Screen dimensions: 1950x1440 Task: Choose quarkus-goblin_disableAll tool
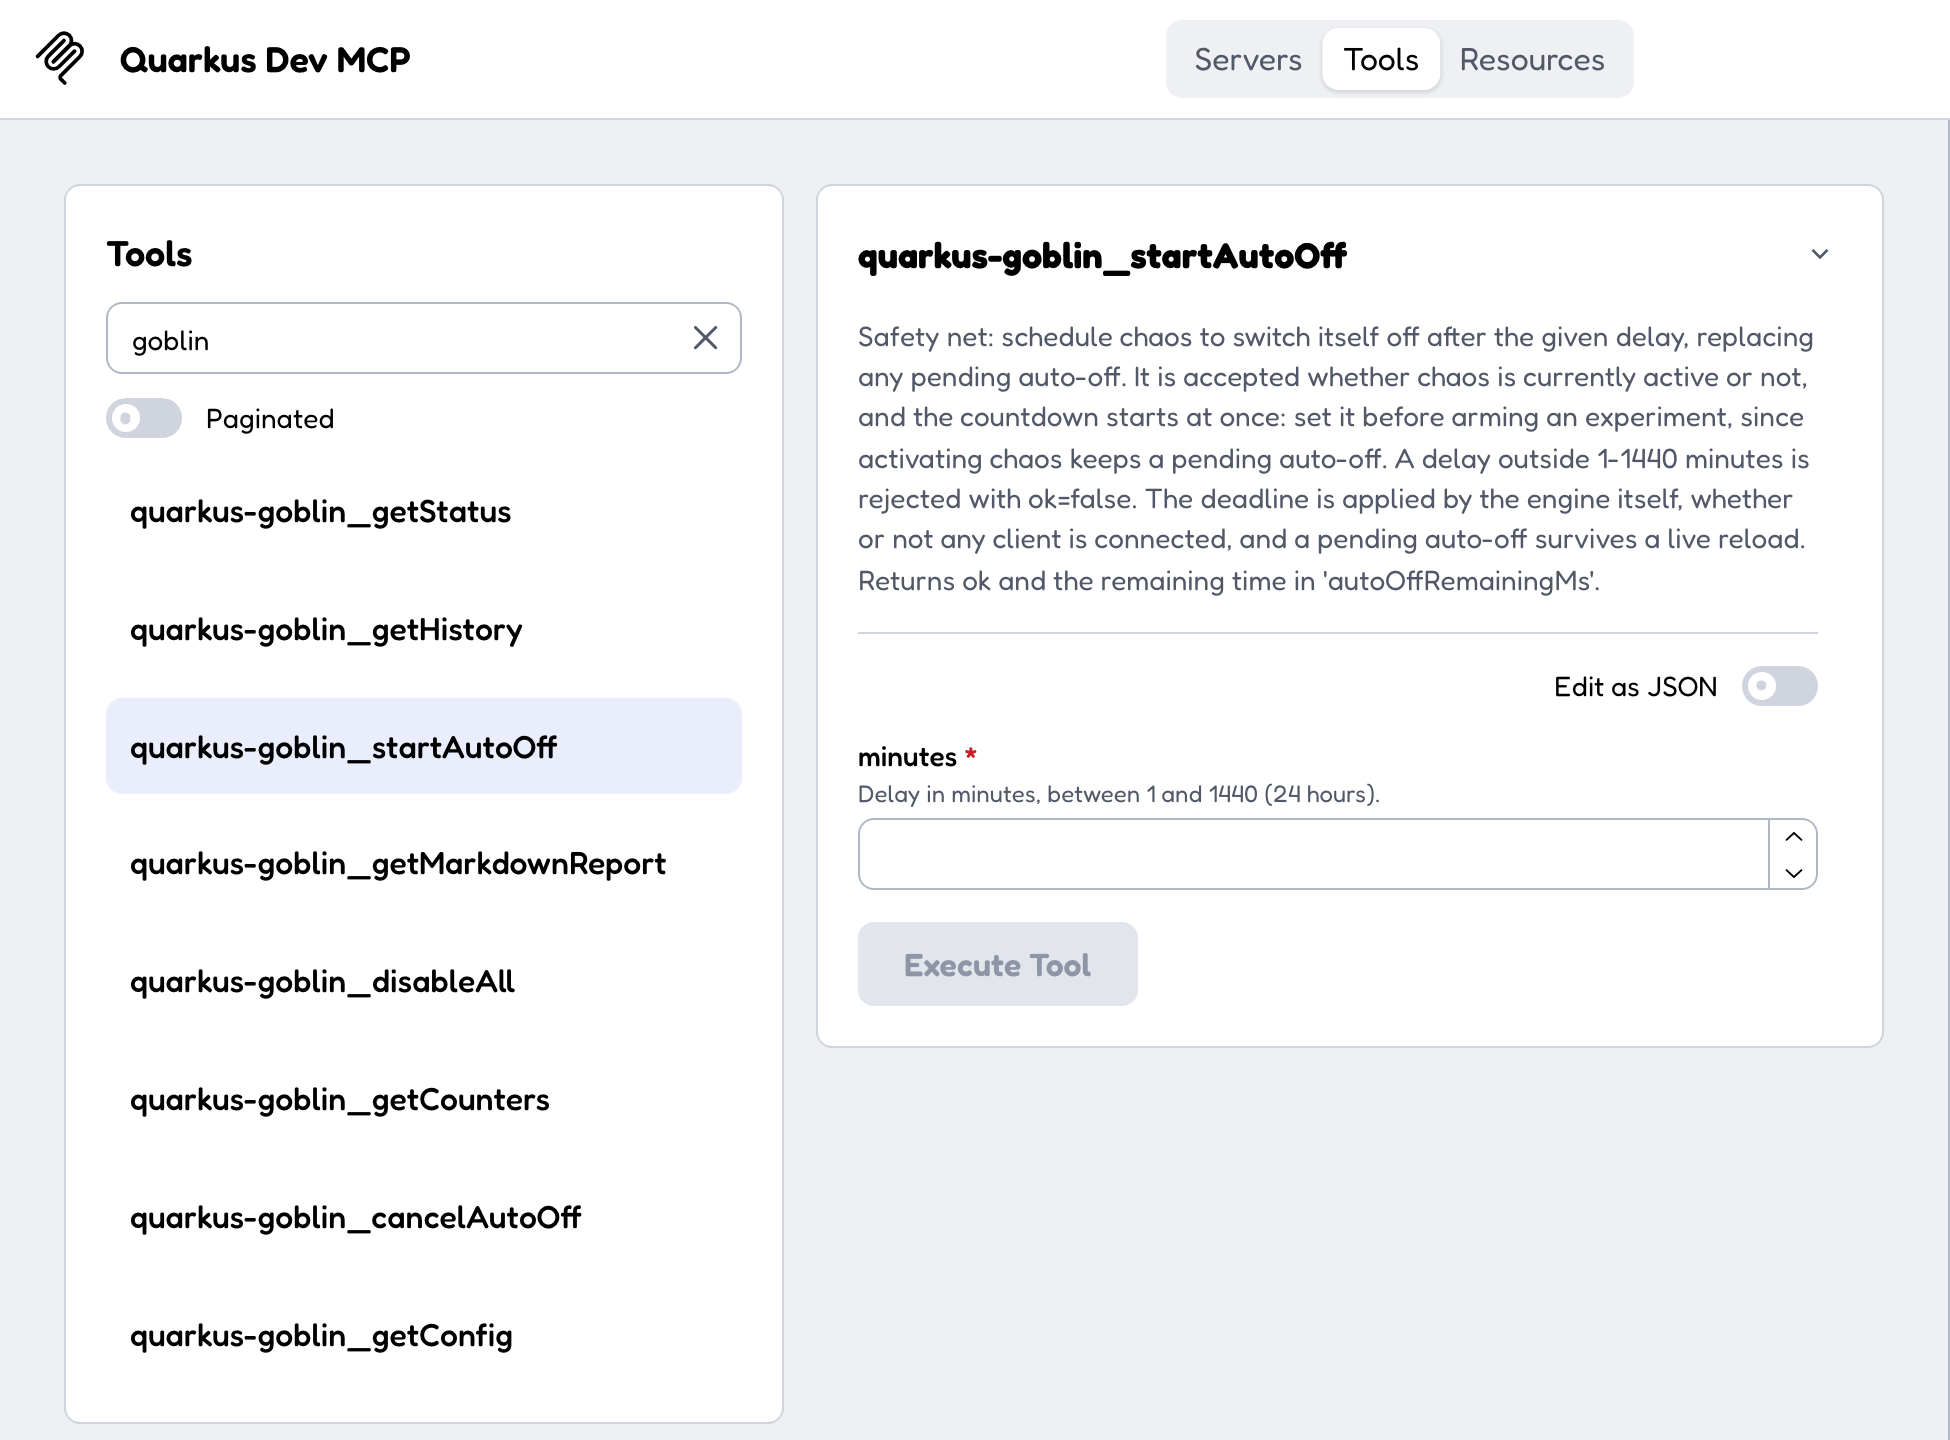pos(423,982)
